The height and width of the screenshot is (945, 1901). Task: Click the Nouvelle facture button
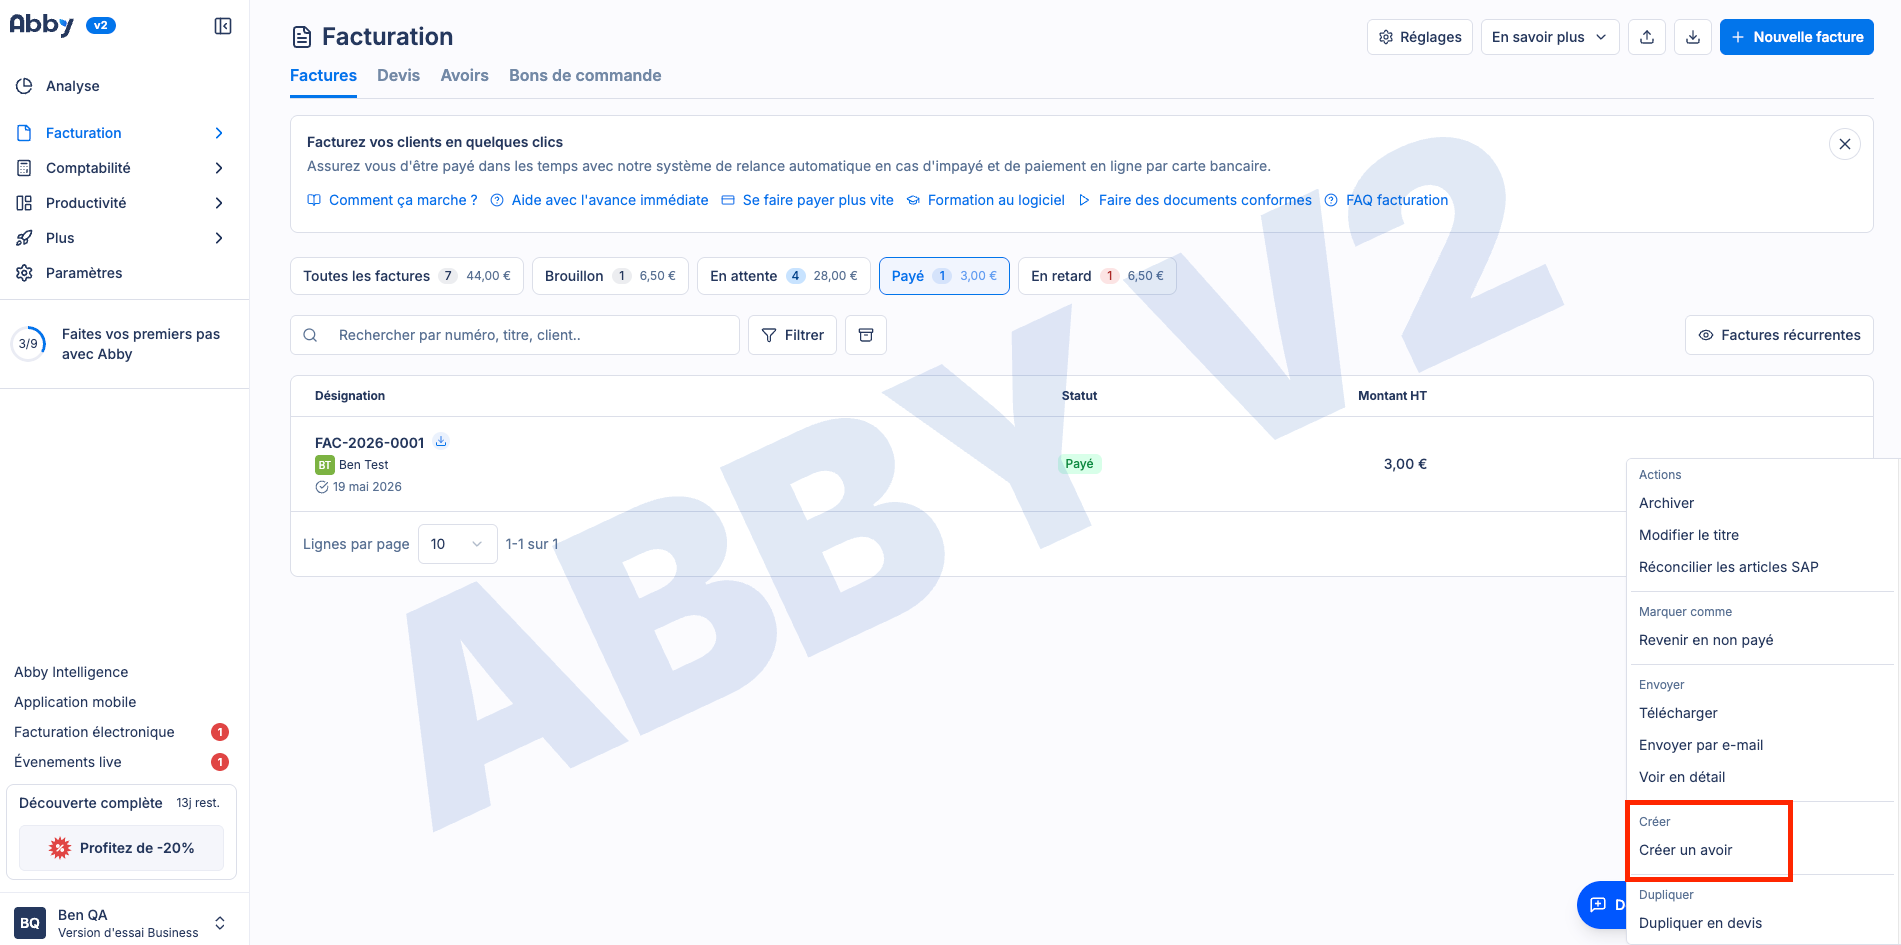(1797, 37)
